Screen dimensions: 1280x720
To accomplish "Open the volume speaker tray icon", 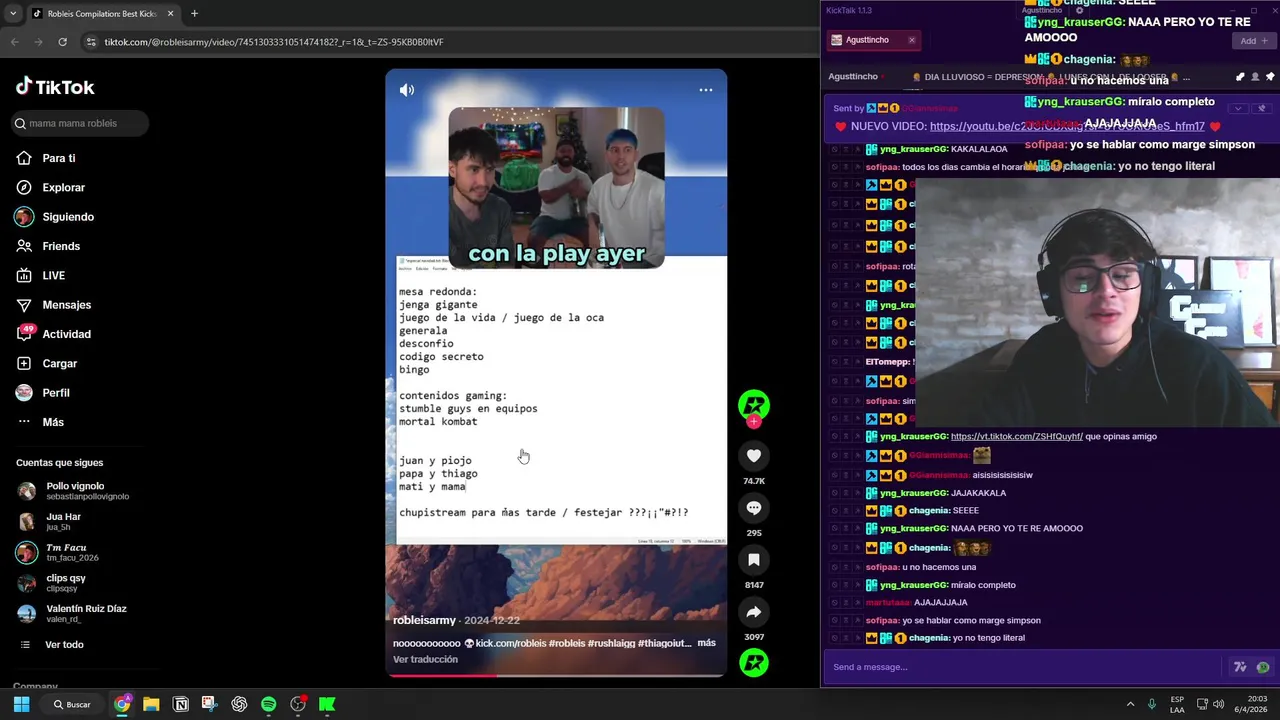I will point(1218,704).
